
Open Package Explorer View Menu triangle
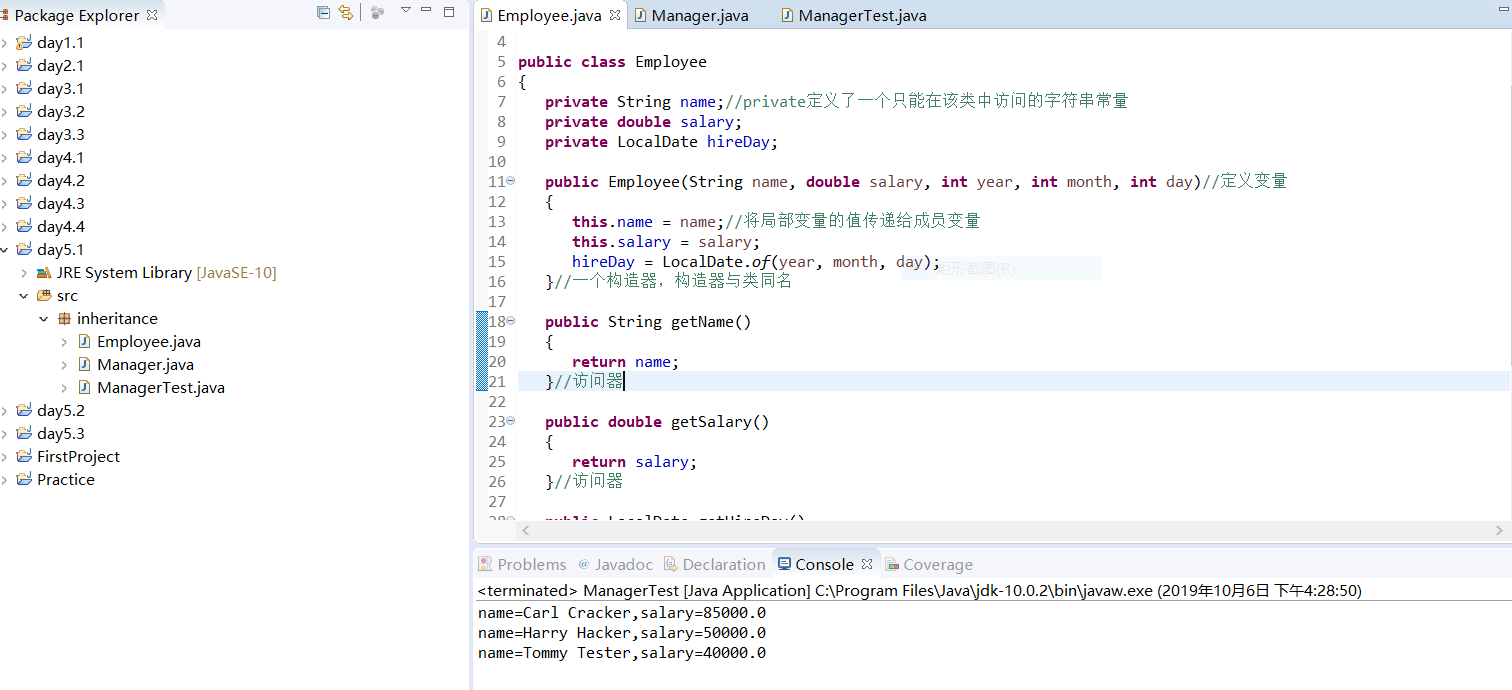click(405, 10)
